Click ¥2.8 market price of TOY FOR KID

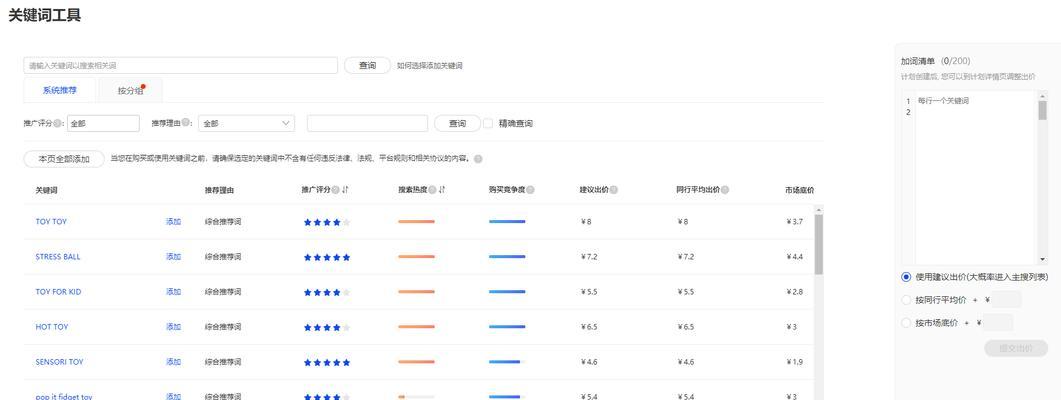tap(795, 292)
